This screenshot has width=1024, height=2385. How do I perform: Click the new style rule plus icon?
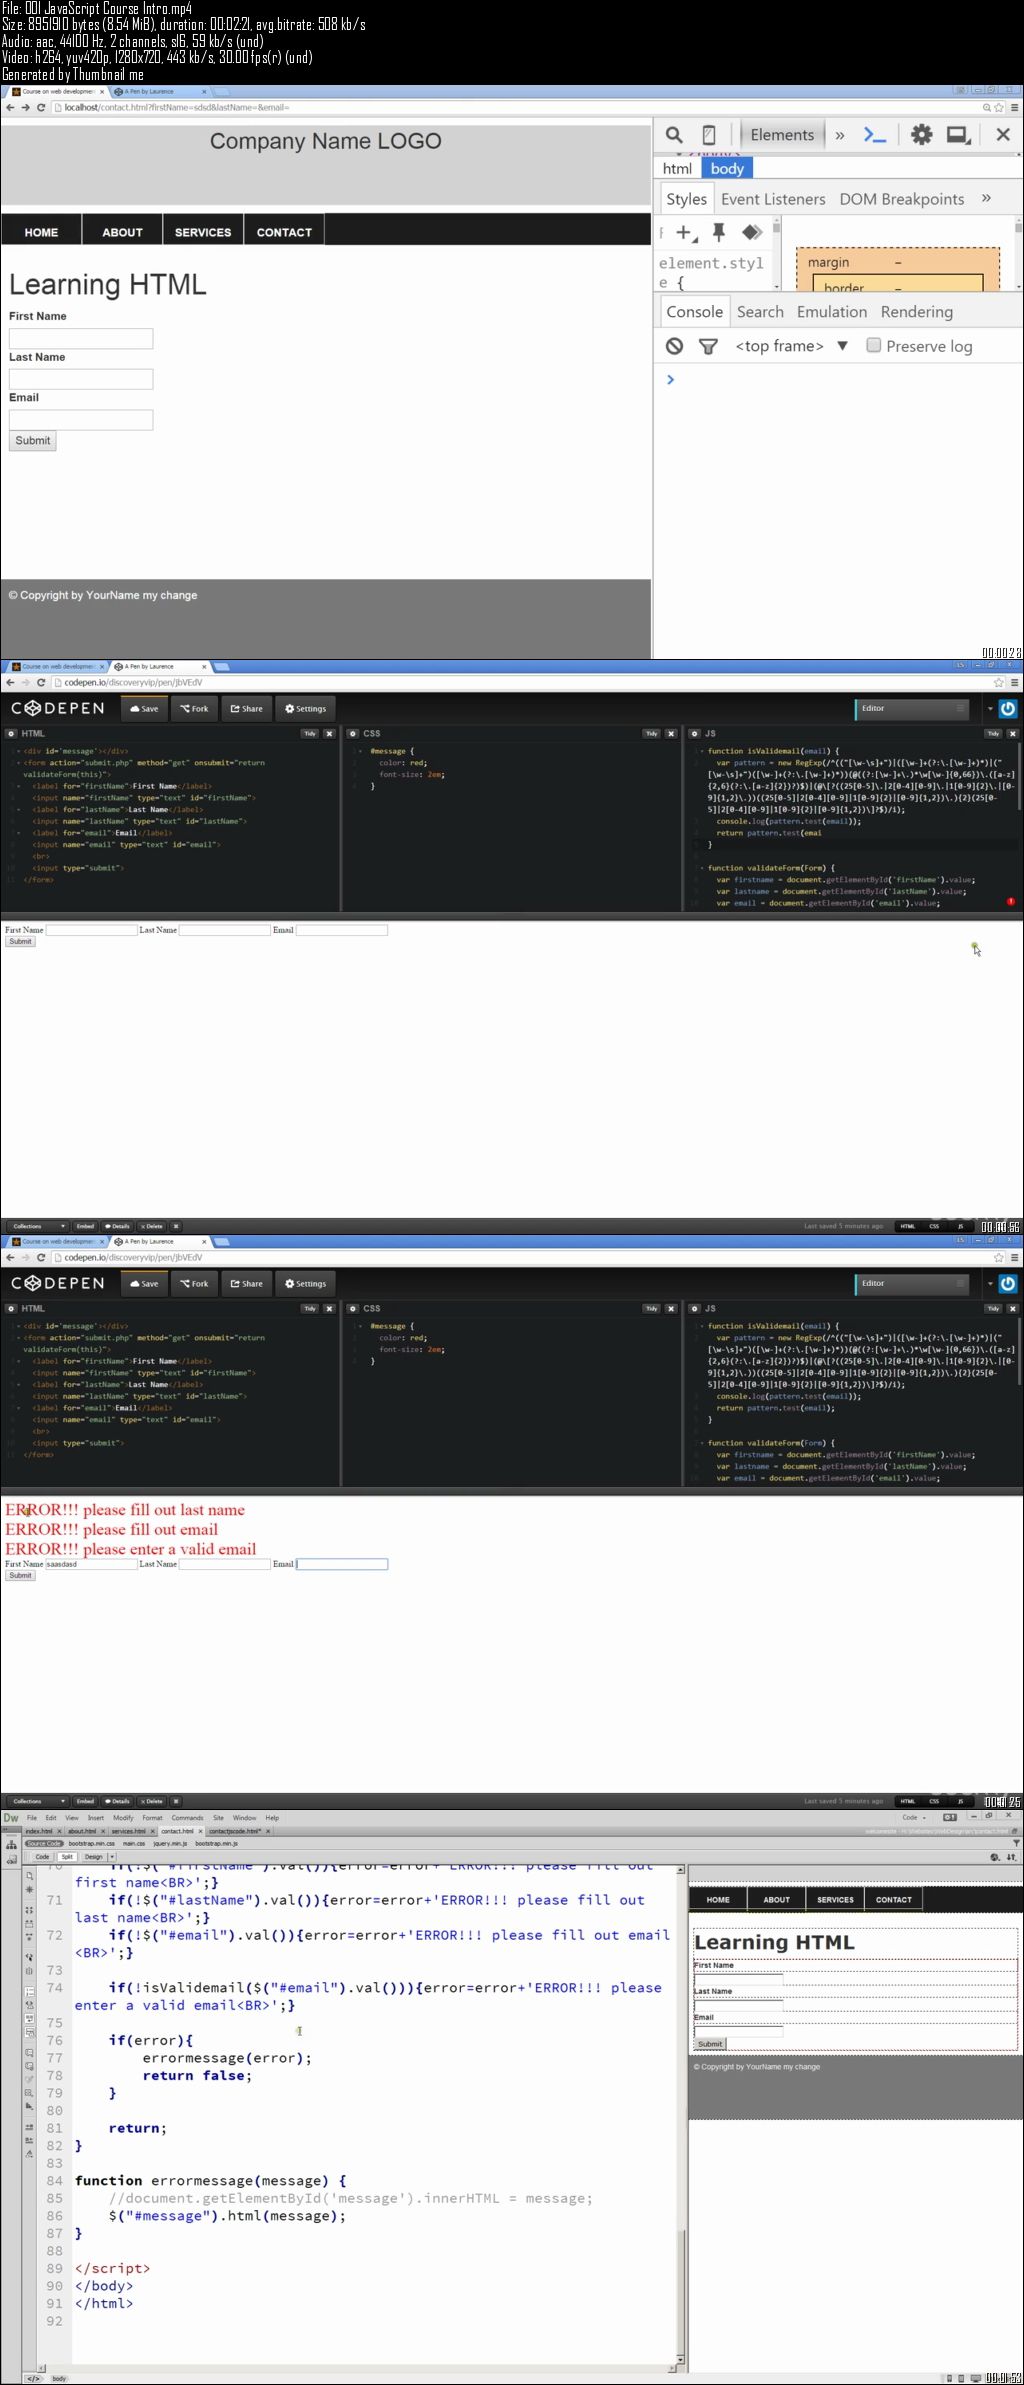click(x=686, y=233)
